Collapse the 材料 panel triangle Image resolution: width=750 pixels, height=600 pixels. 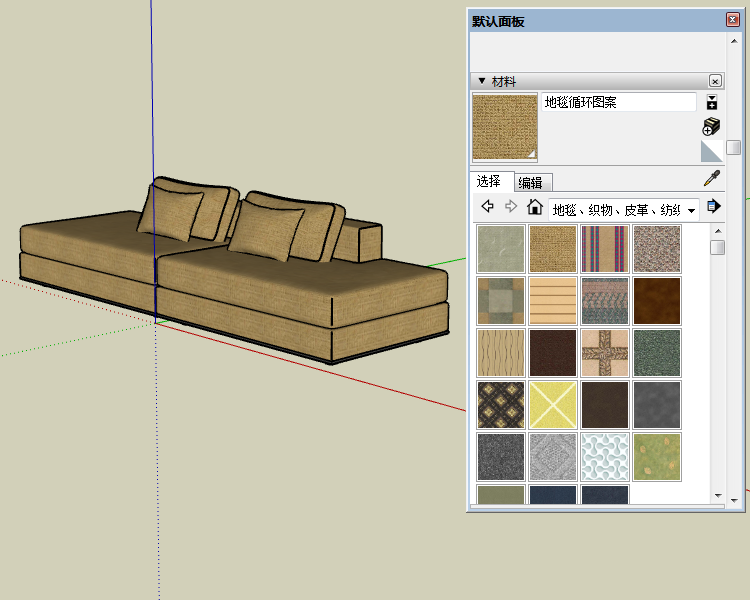pos(481,81)
